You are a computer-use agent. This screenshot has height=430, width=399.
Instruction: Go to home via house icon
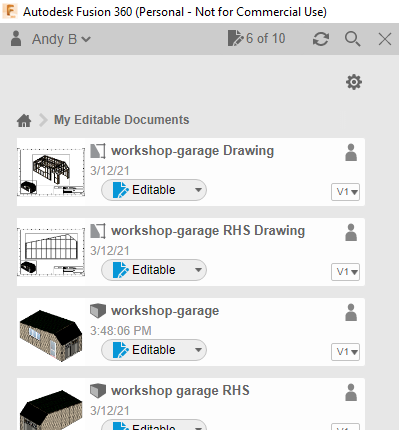24,120
